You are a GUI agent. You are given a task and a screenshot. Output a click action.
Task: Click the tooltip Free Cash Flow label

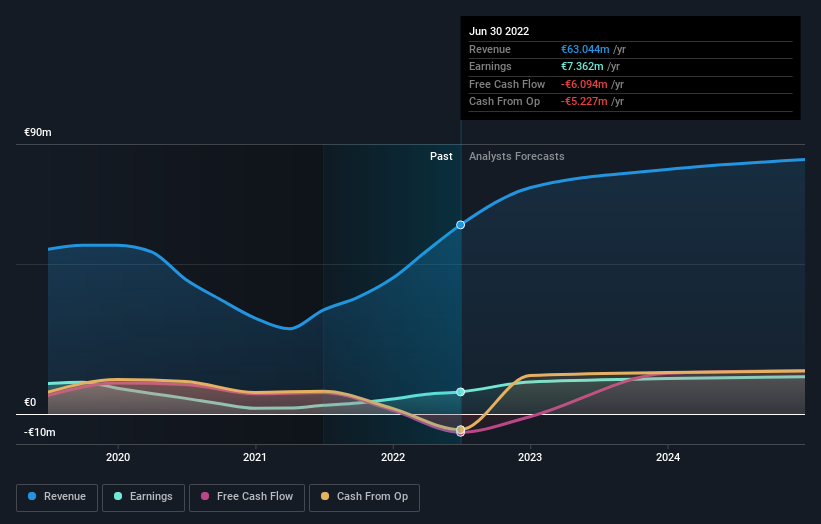point(507,84)
